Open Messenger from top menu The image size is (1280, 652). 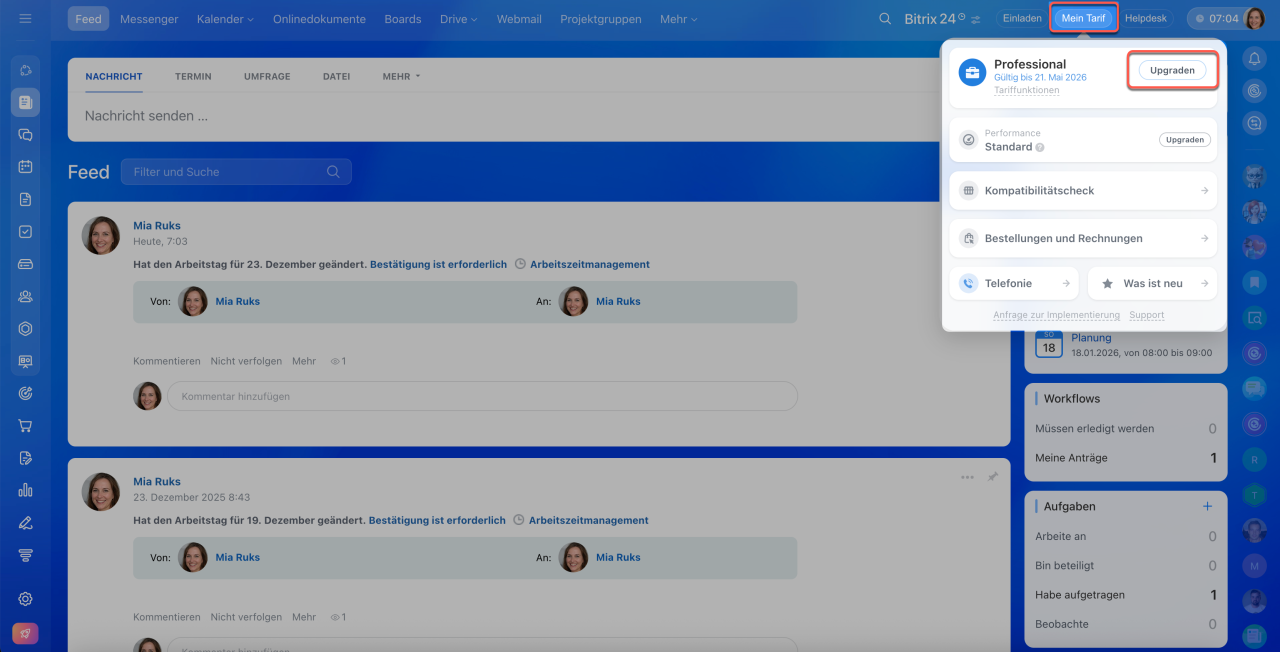149,19
